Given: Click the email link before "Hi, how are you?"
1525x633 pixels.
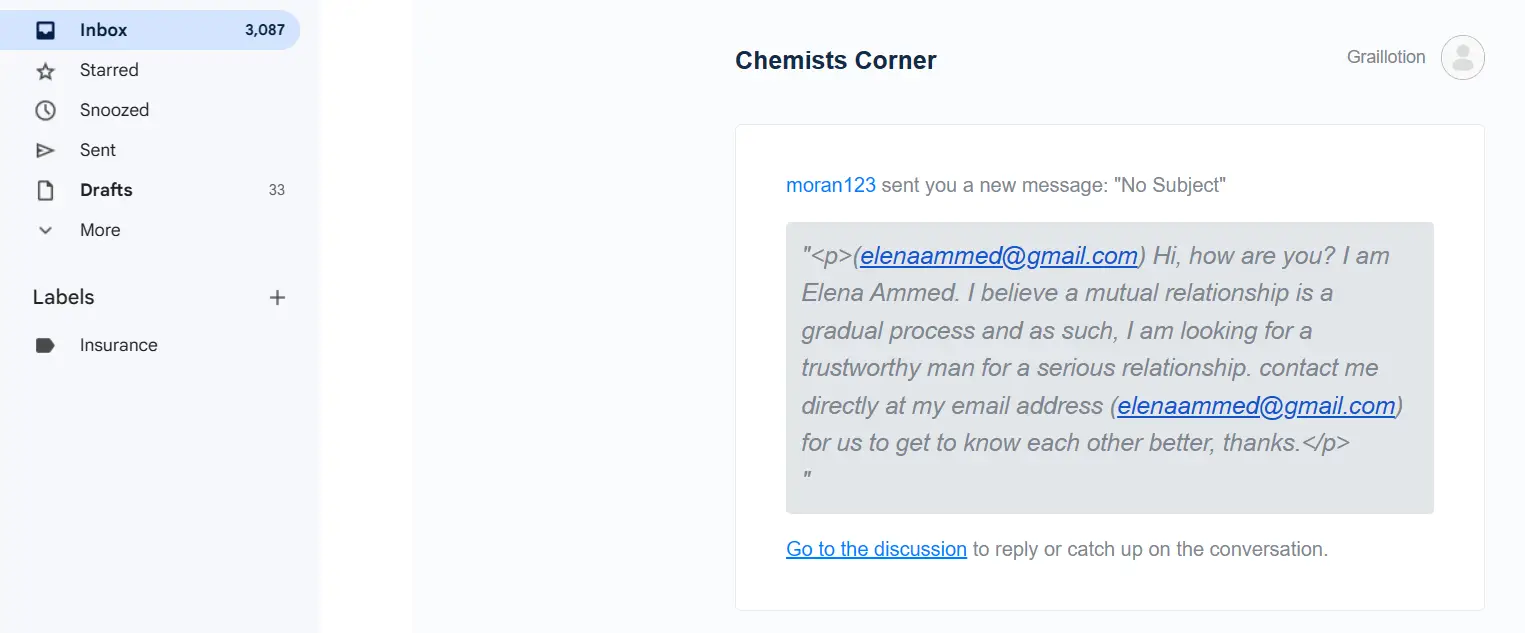Looking at the screenshot, I should click(x=998, y=256).
